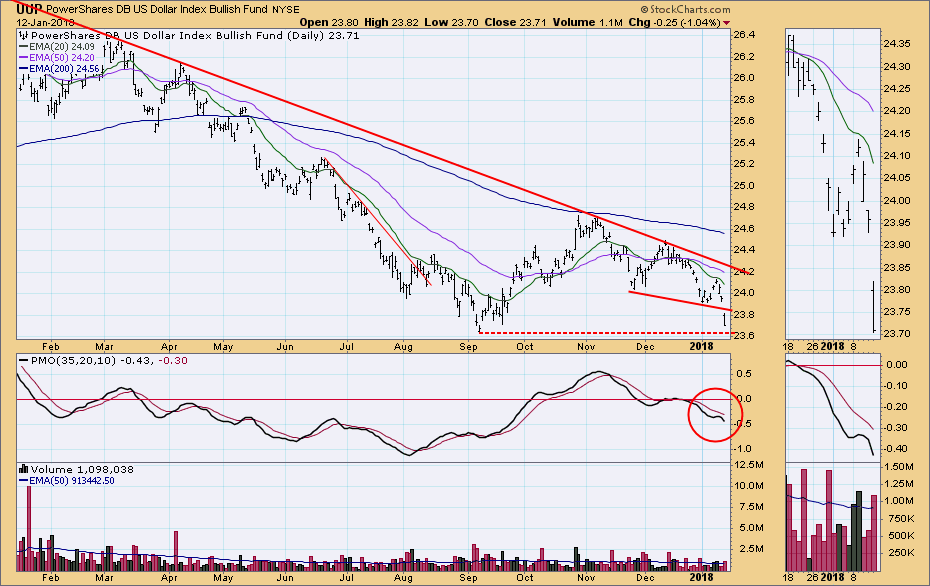The height and width of the screenshot is (586, 930).
Task: Click the EMA(20) 24.09 legend entry
Action: 56,47
